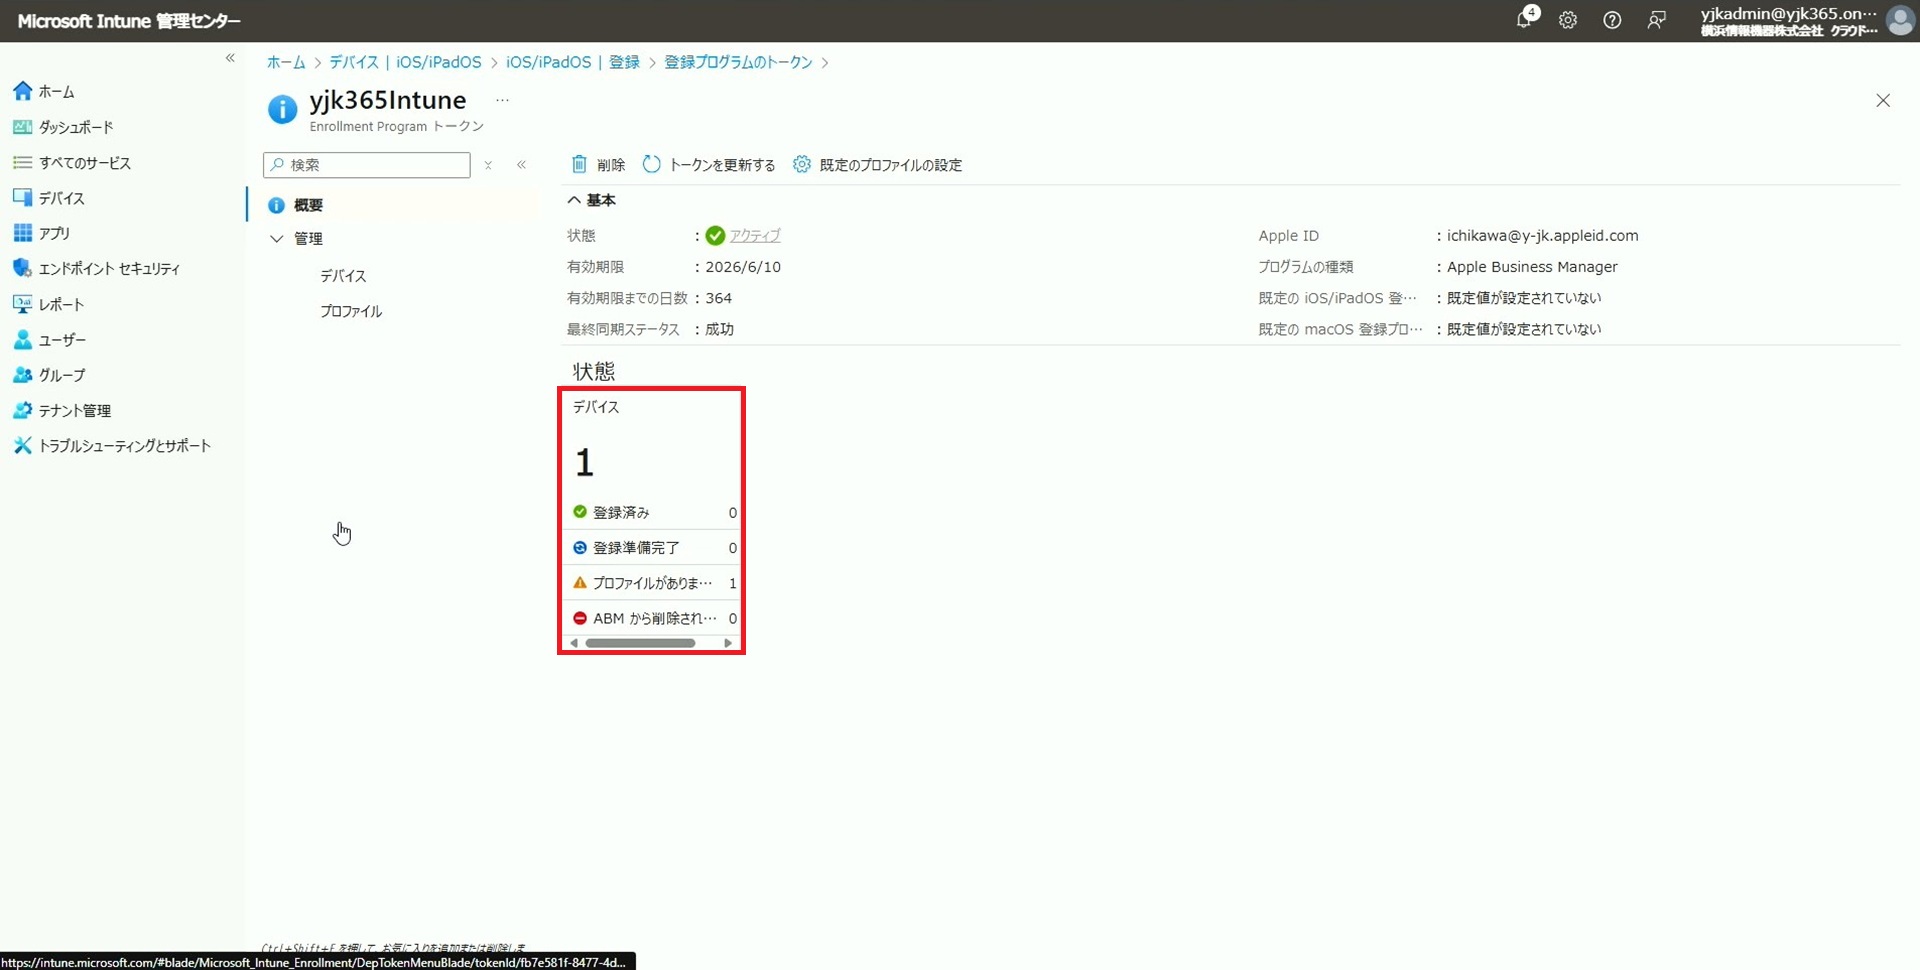Focus the 検索 search box
1920x970 pixels.
[367, 165]
